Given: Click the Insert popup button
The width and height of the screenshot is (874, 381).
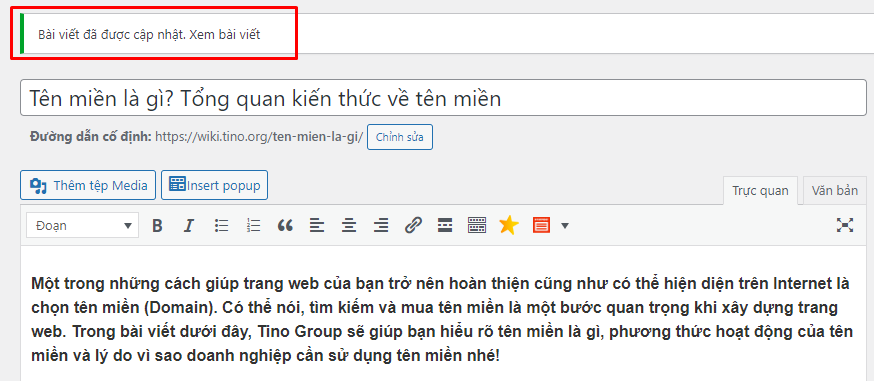Looking at the screenshot, I should tap(215, 185).
